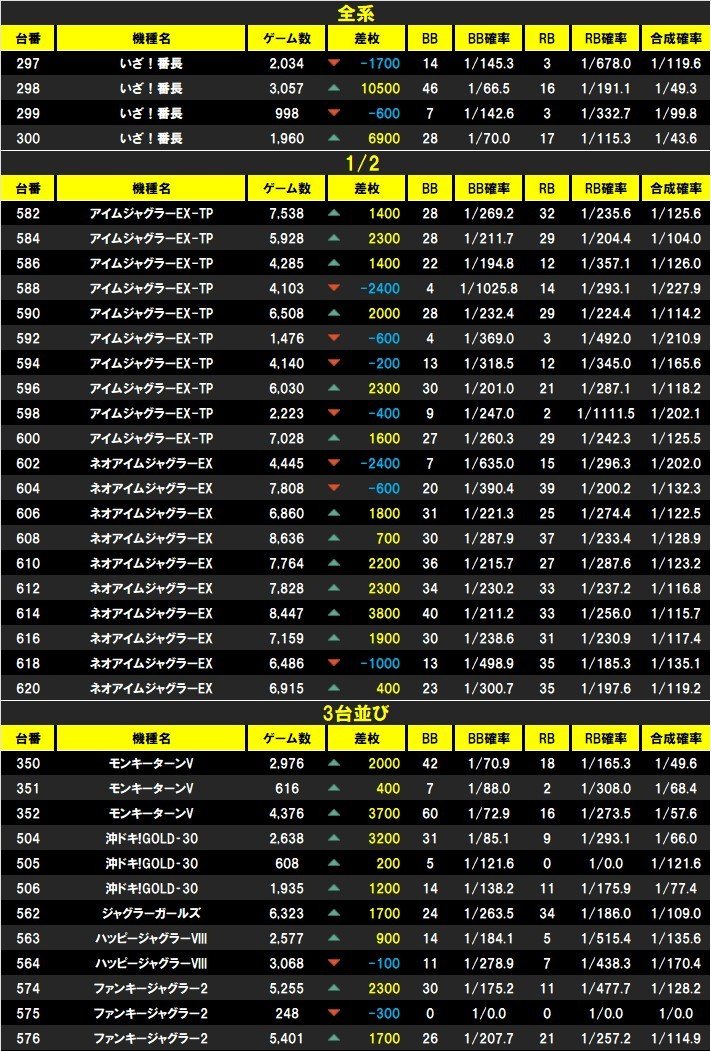Click ファンキージャグラー2 name in row 574

point(151,989)
